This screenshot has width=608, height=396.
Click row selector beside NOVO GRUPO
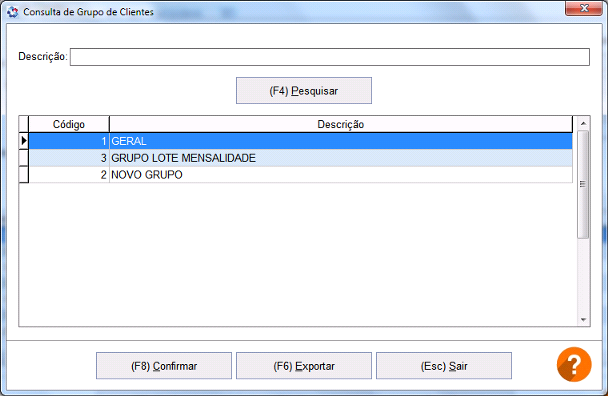[x=24, y=175]
